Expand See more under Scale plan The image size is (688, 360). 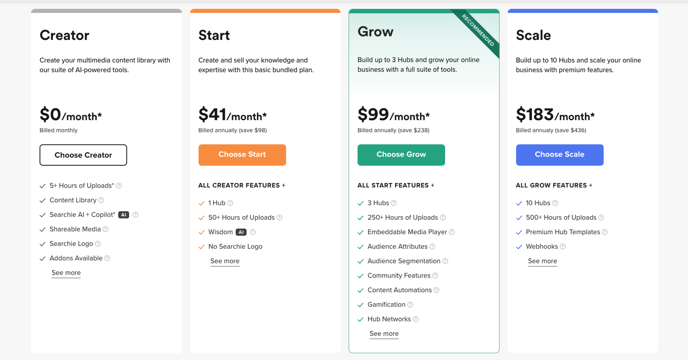pyautogui.click(x=542, y=261)
